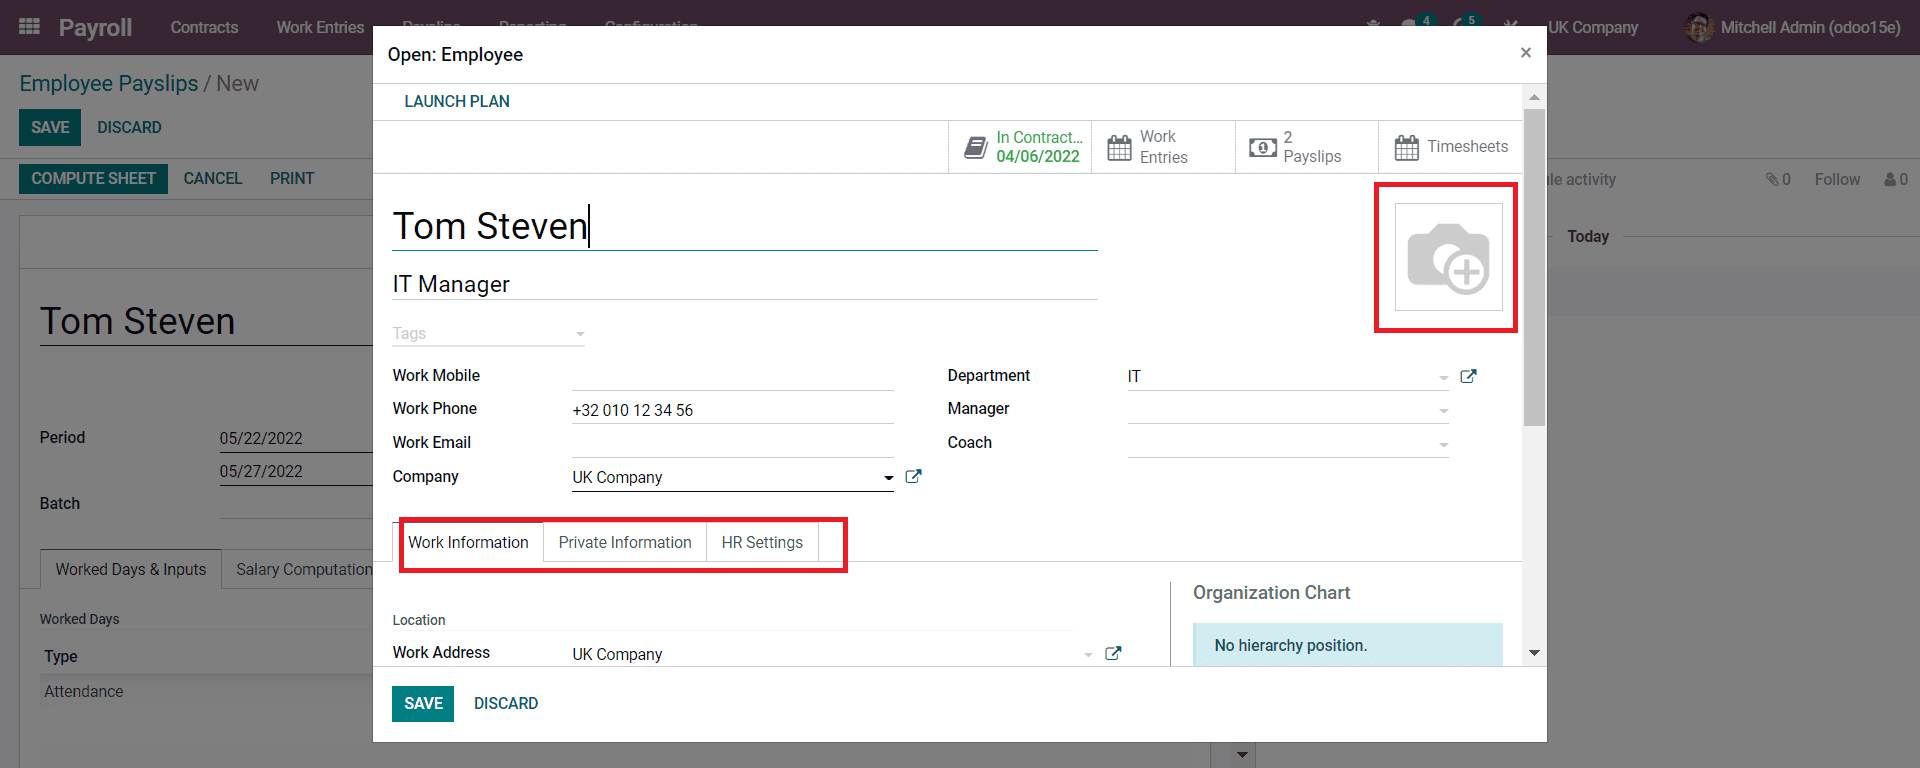Screen dimensions: 1920x768
Task: Expand the Work Address dropdown arrow
Action: [x=1088, y=655]
